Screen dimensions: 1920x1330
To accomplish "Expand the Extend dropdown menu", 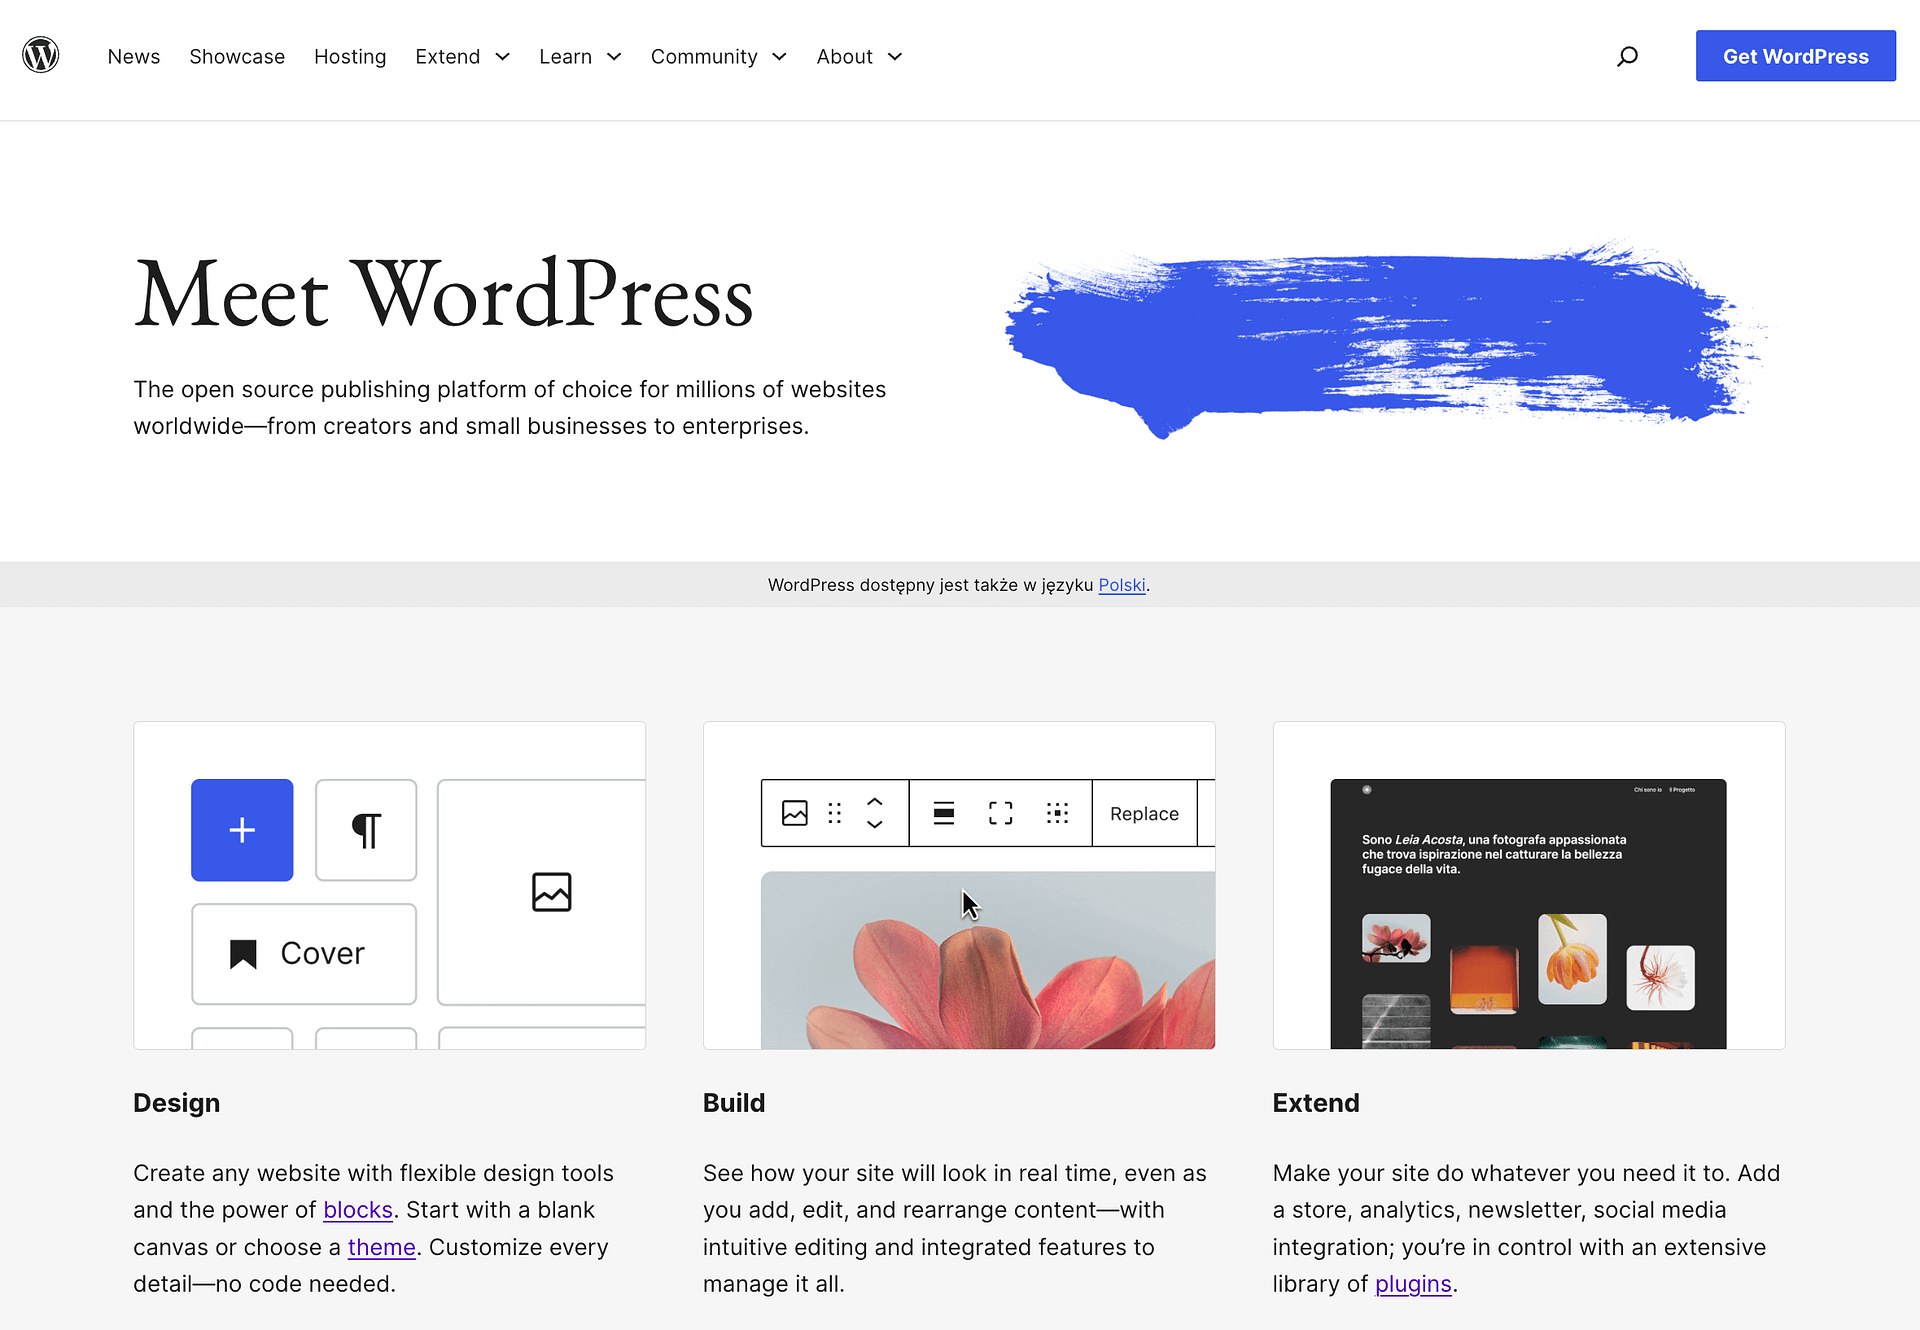I will [460, 55].
